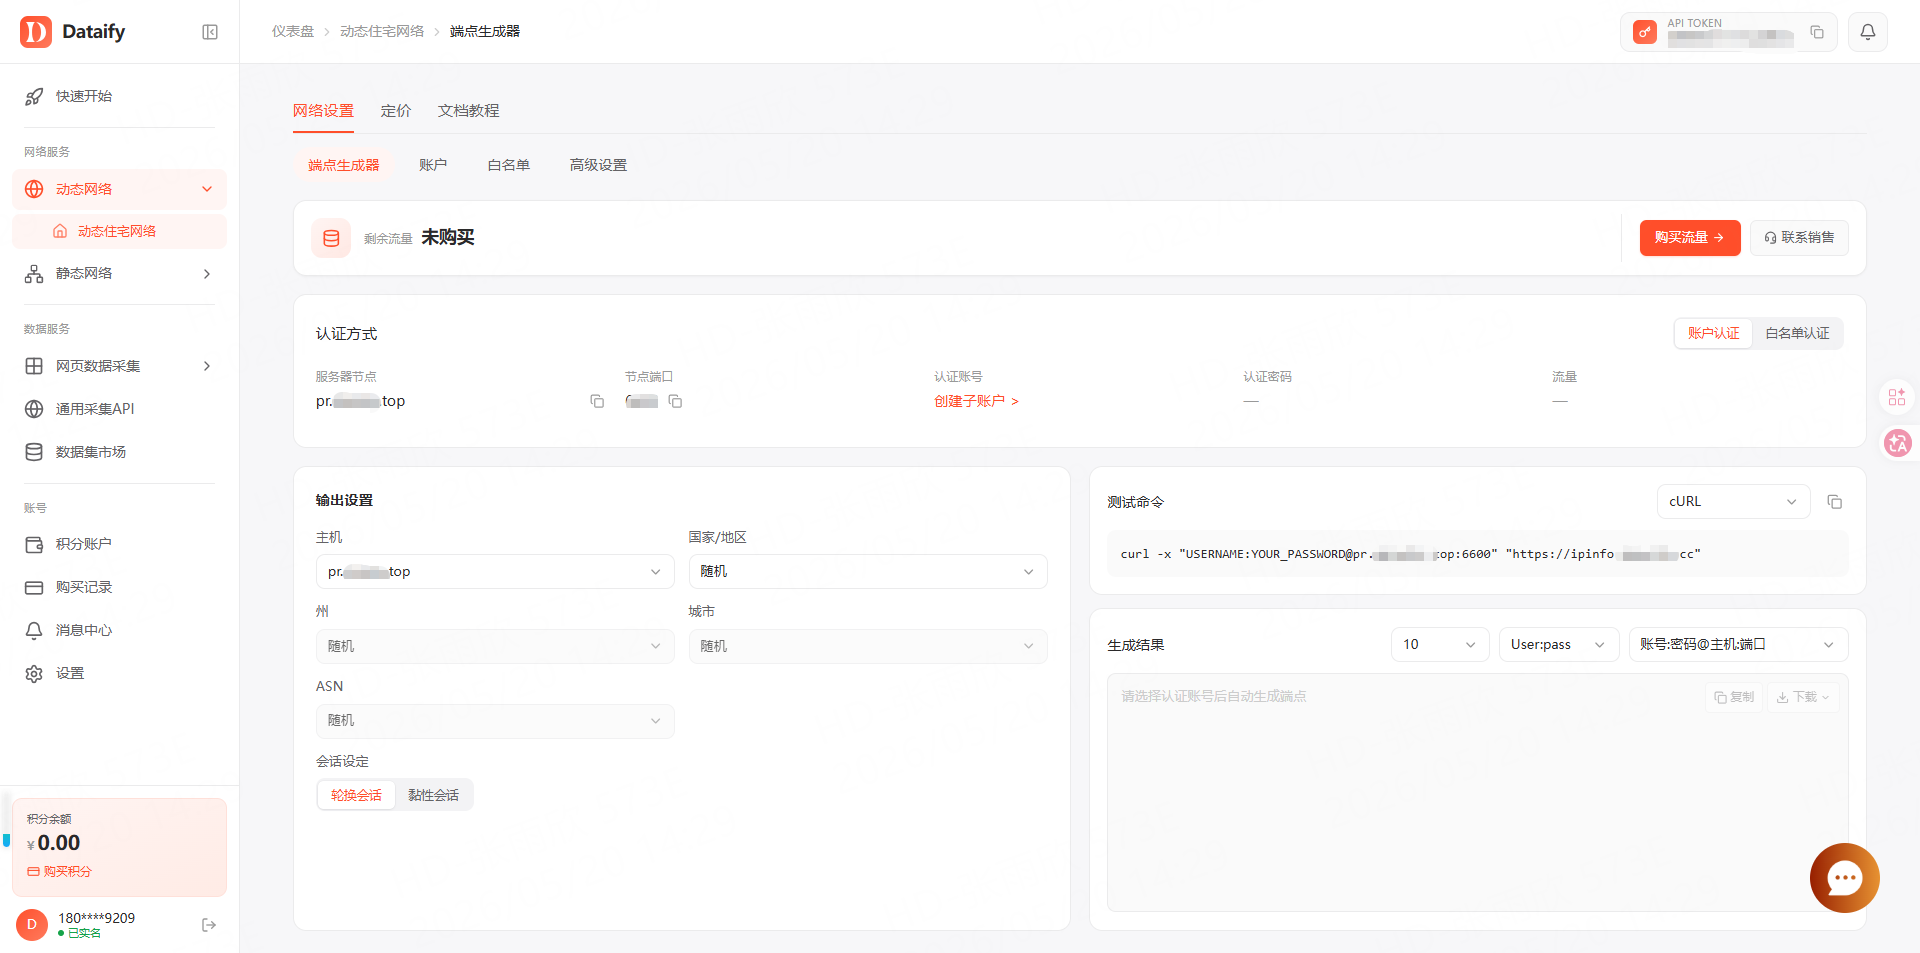The height and width of the screenshot is (953, 1920).
Task: Open 购买记录 in sidebar
Action: (120, 587)
